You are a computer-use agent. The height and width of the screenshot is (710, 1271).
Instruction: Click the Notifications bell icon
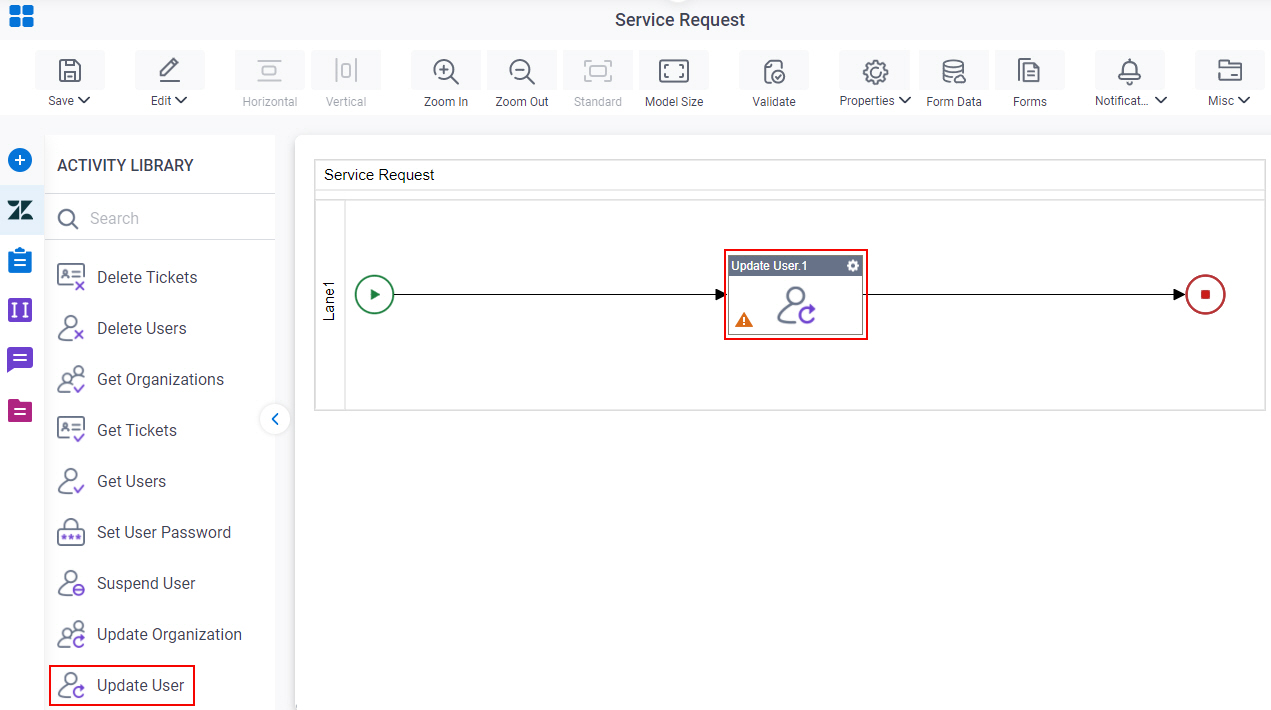[1129, 71]
